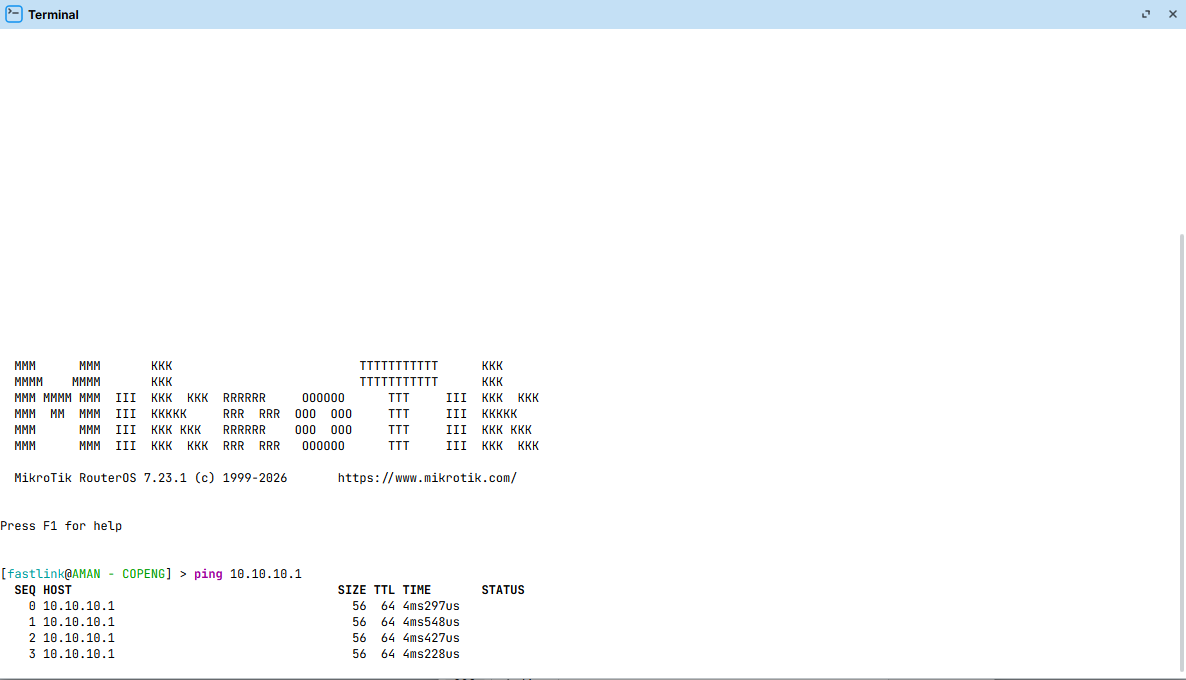Viewport: 1186px width, 680px height.
Task: Click the Terminal icon in title bar
Action: pos(14,14)
